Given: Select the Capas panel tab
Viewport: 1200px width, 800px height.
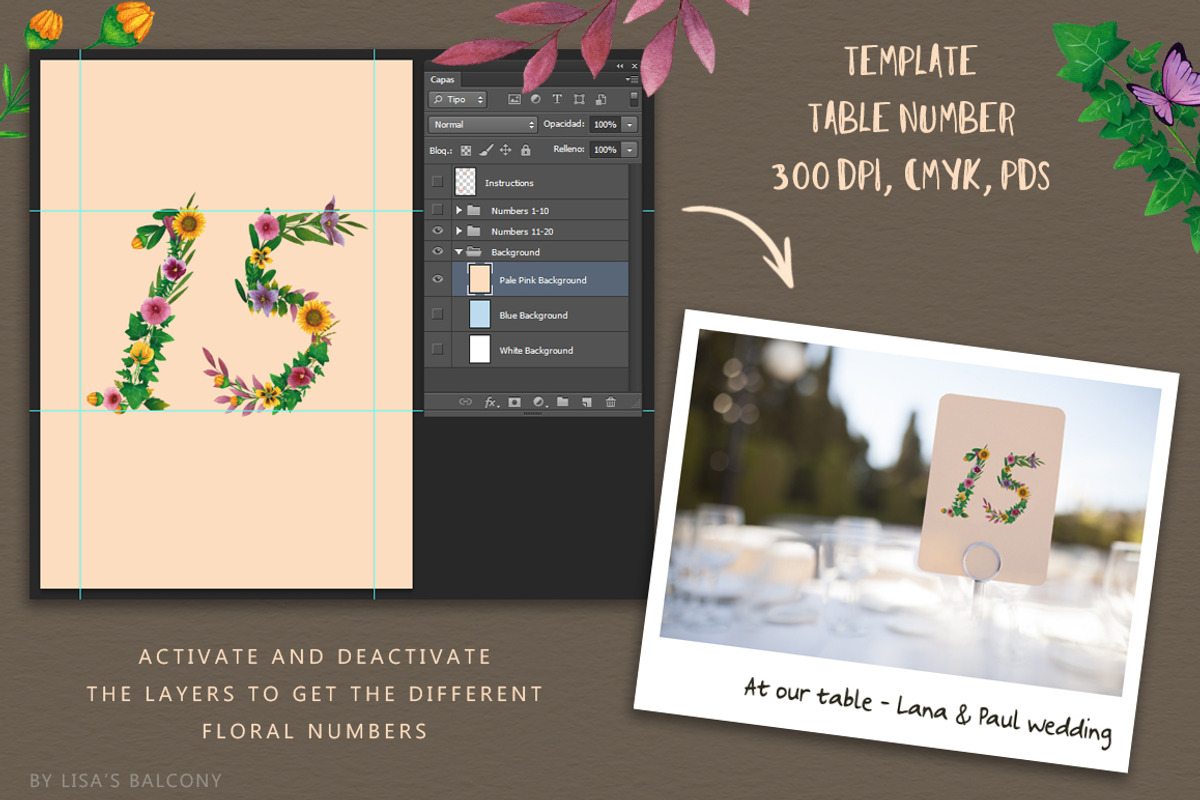Looking at the screenshot, I should 442,79.
